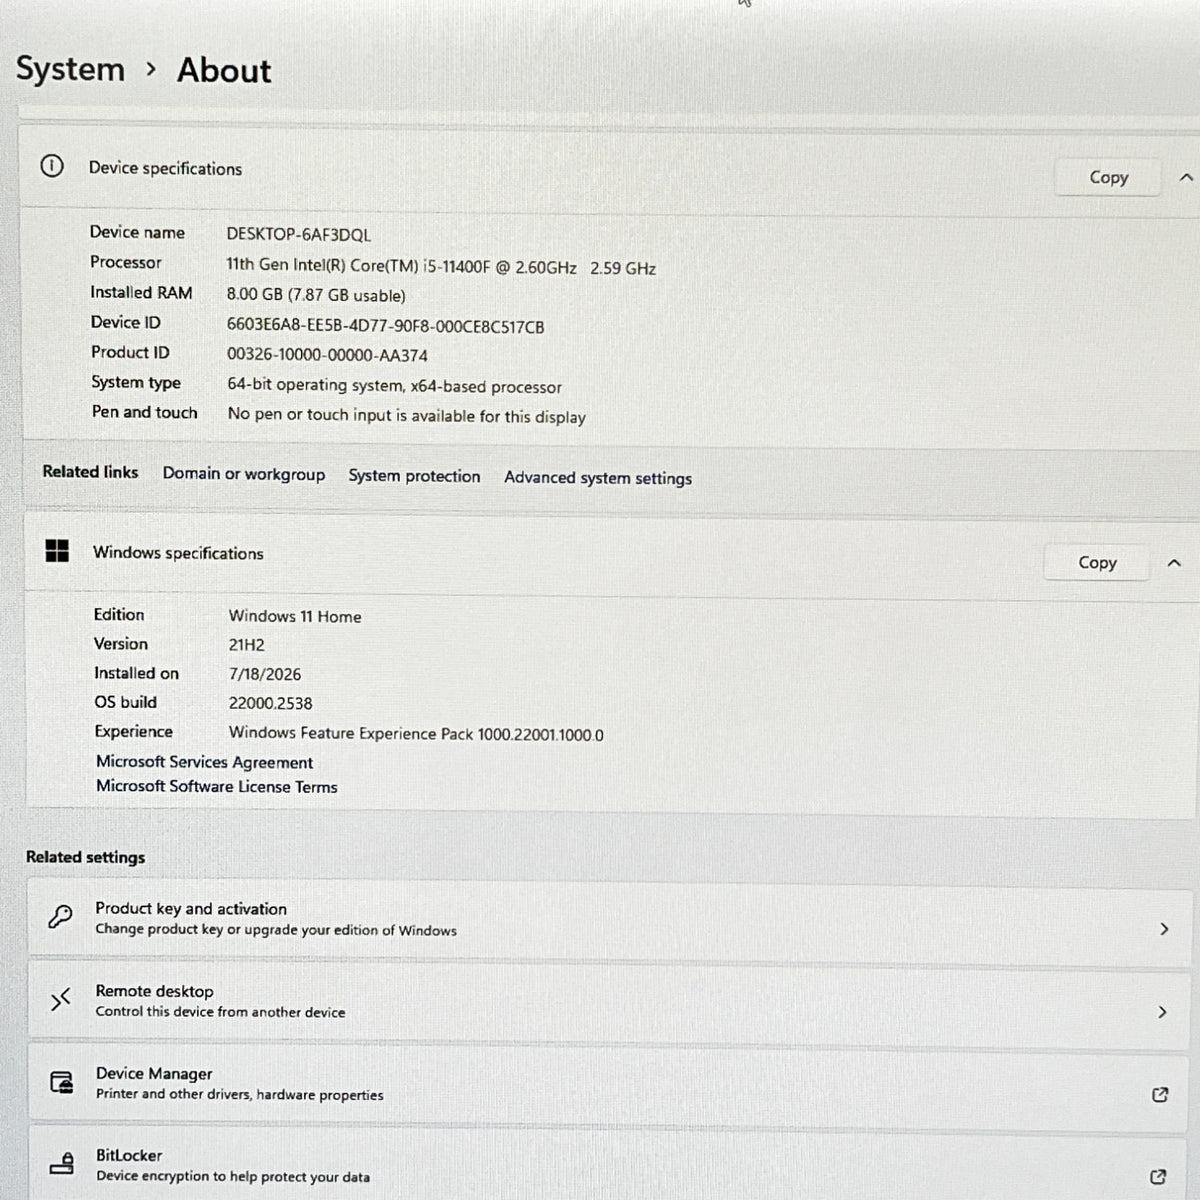This screenshot has width=1200, height=1200.
Task: Copy the device specifications
Action: click(x=1108, y=177)
